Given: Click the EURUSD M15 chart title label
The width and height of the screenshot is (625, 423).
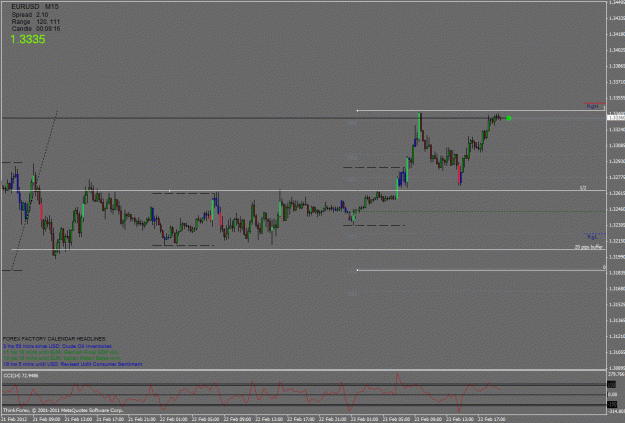Looking at the screenshot, I should [x=35, y=7].
